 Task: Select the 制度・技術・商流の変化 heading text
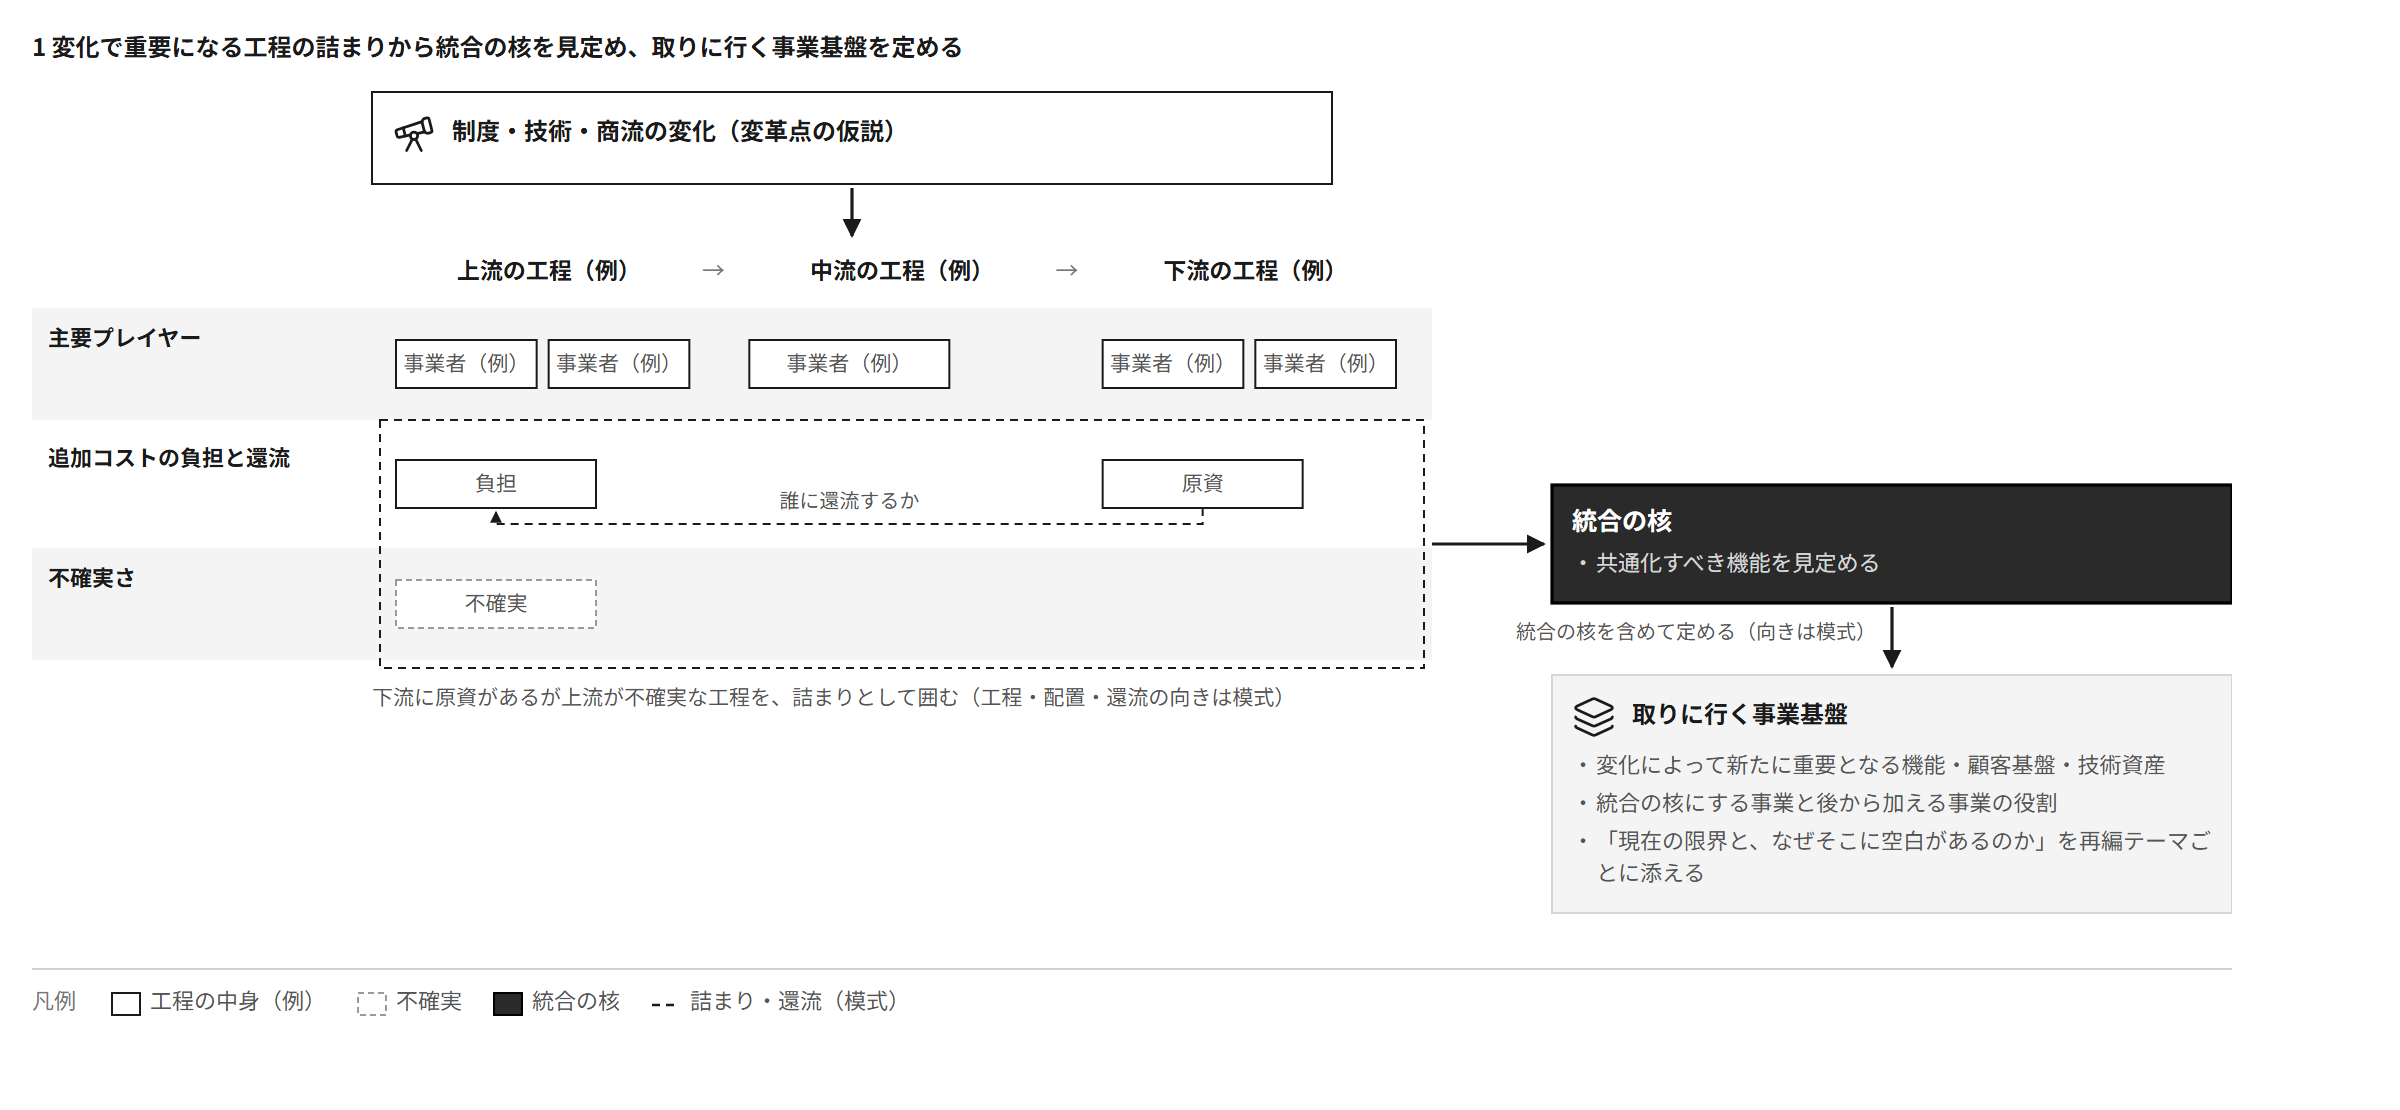click(673, 132)
